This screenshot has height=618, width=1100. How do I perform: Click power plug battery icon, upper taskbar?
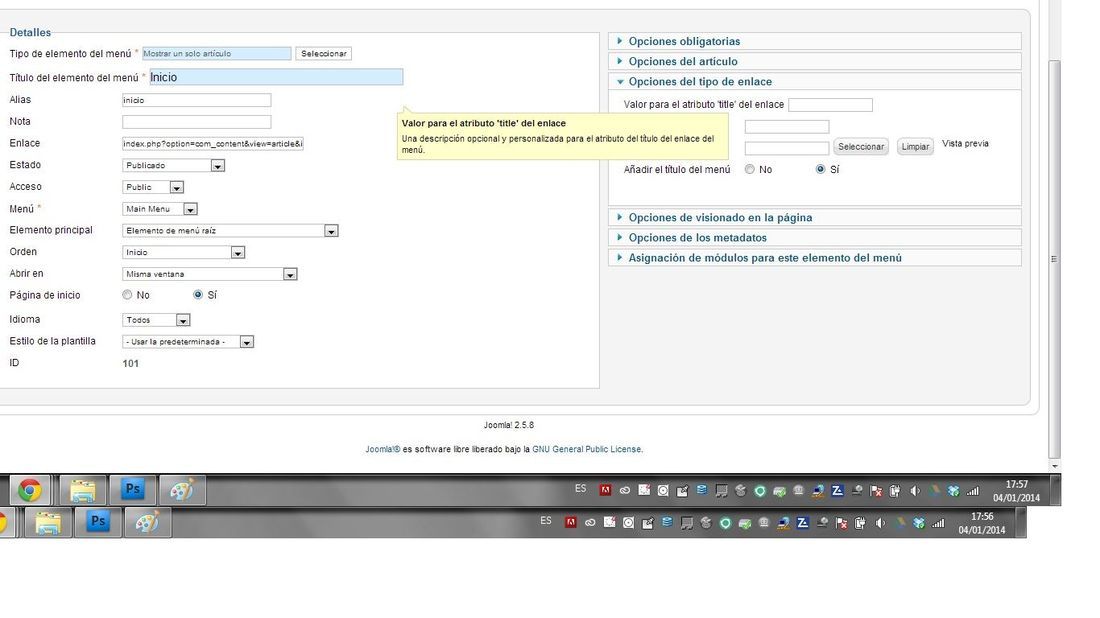point(894,491)
